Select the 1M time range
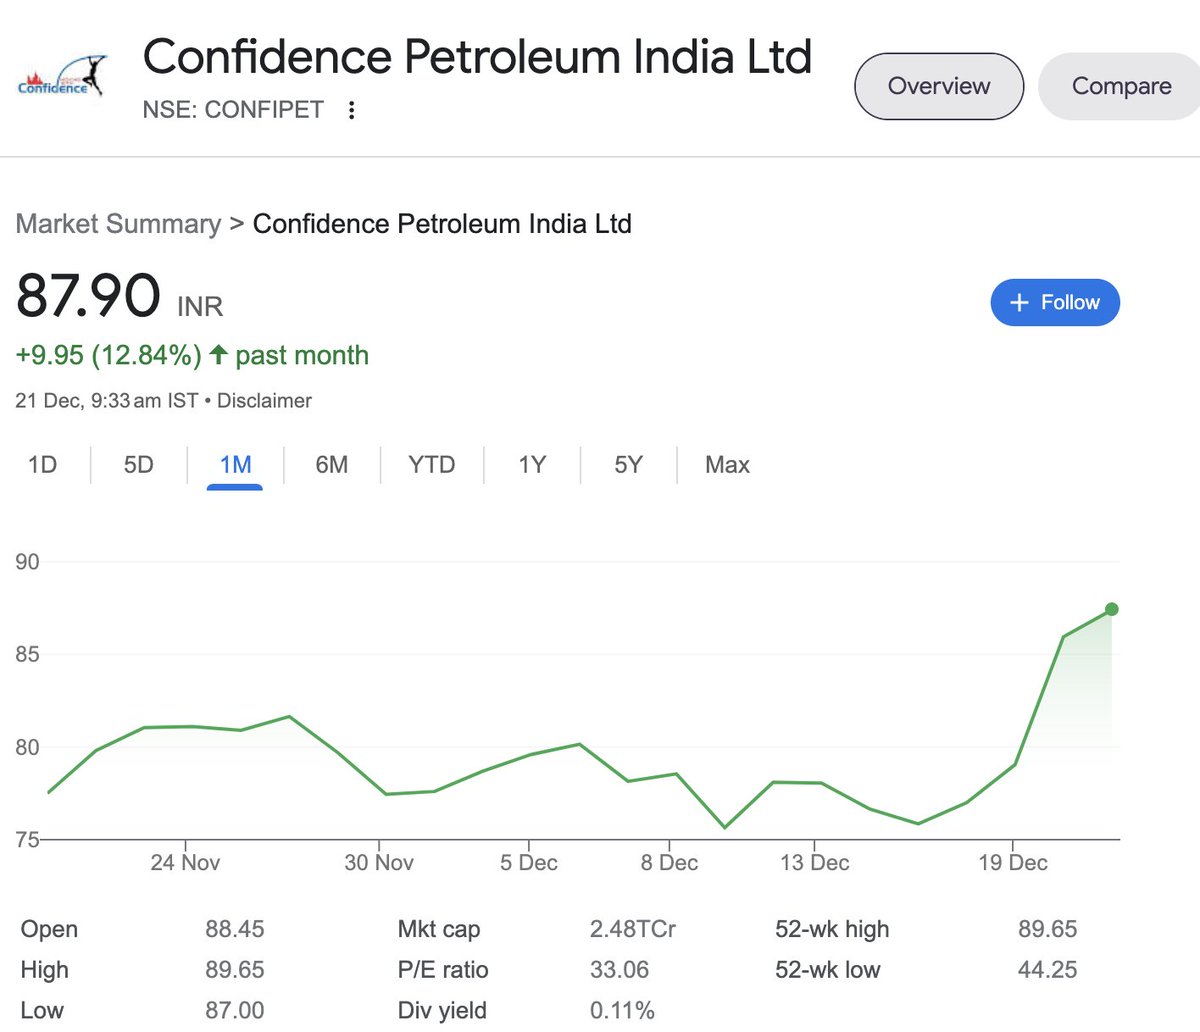 235,465
